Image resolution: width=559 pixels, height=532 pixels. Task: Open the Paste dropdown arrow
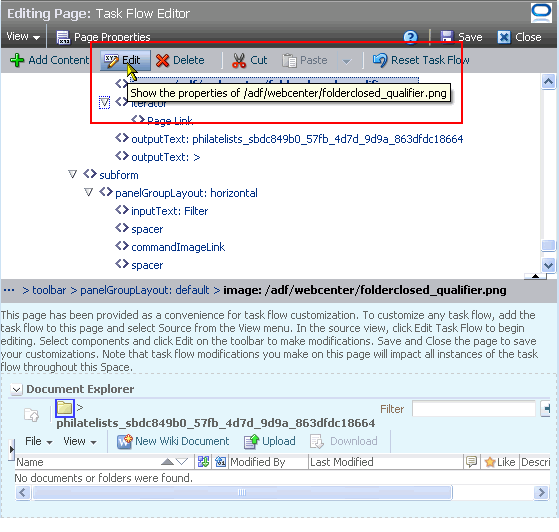tap(346, 61)
